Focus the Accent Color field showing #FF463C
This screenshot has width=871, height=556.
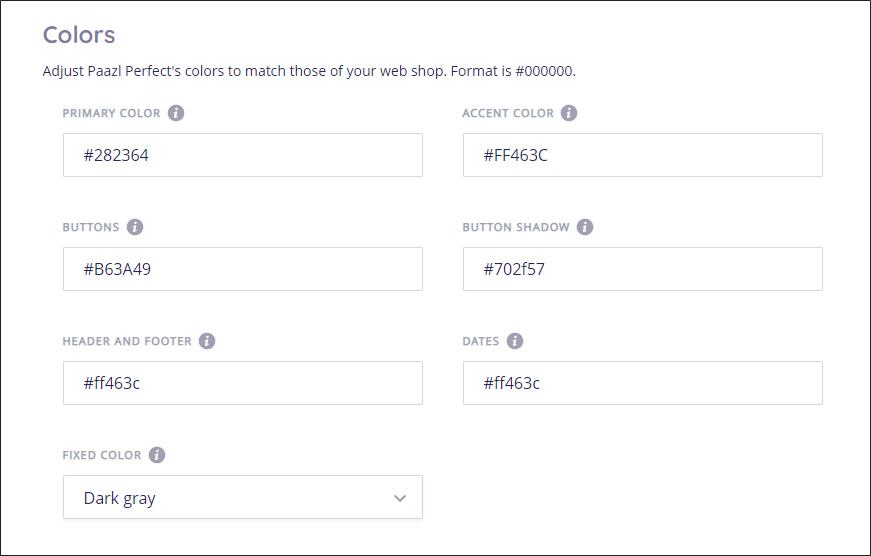(x=643, y=155)
